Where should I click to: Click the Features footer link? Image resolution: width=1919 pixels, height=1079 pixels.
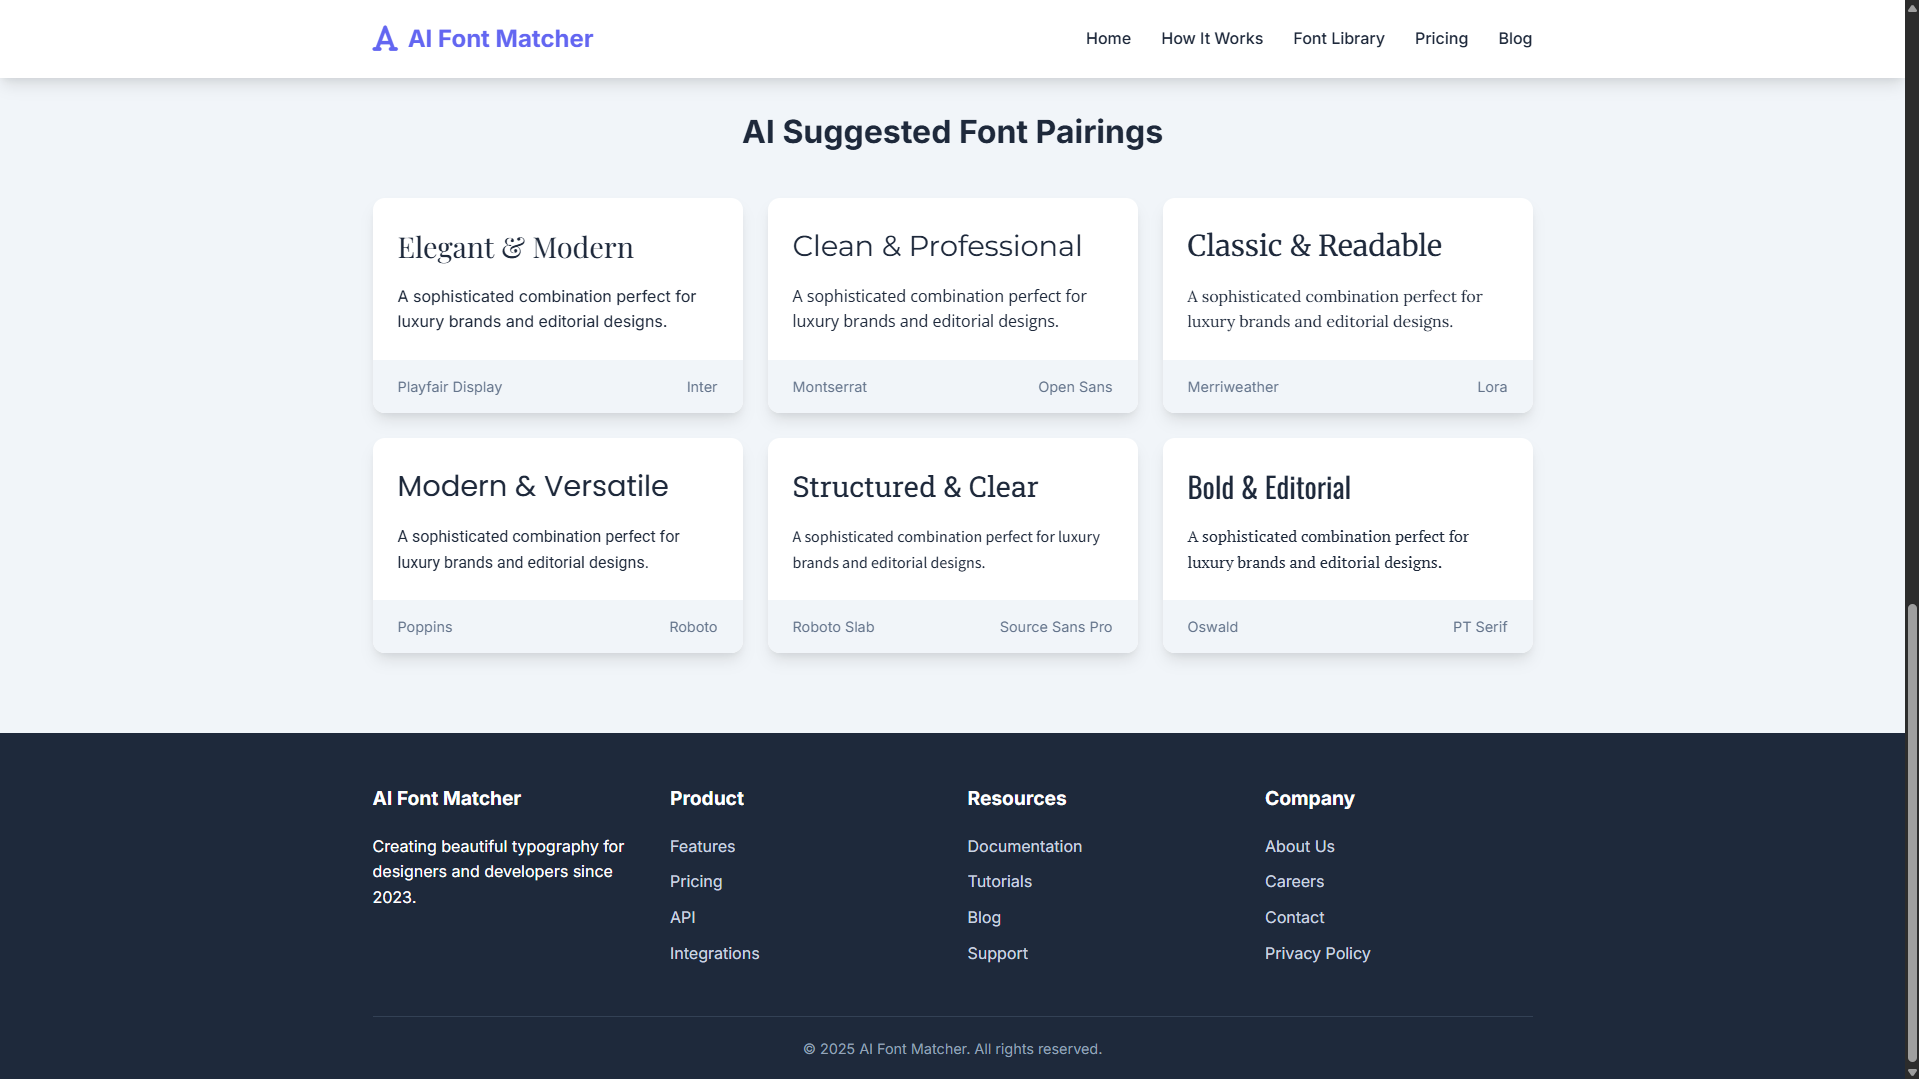(702, 846)
